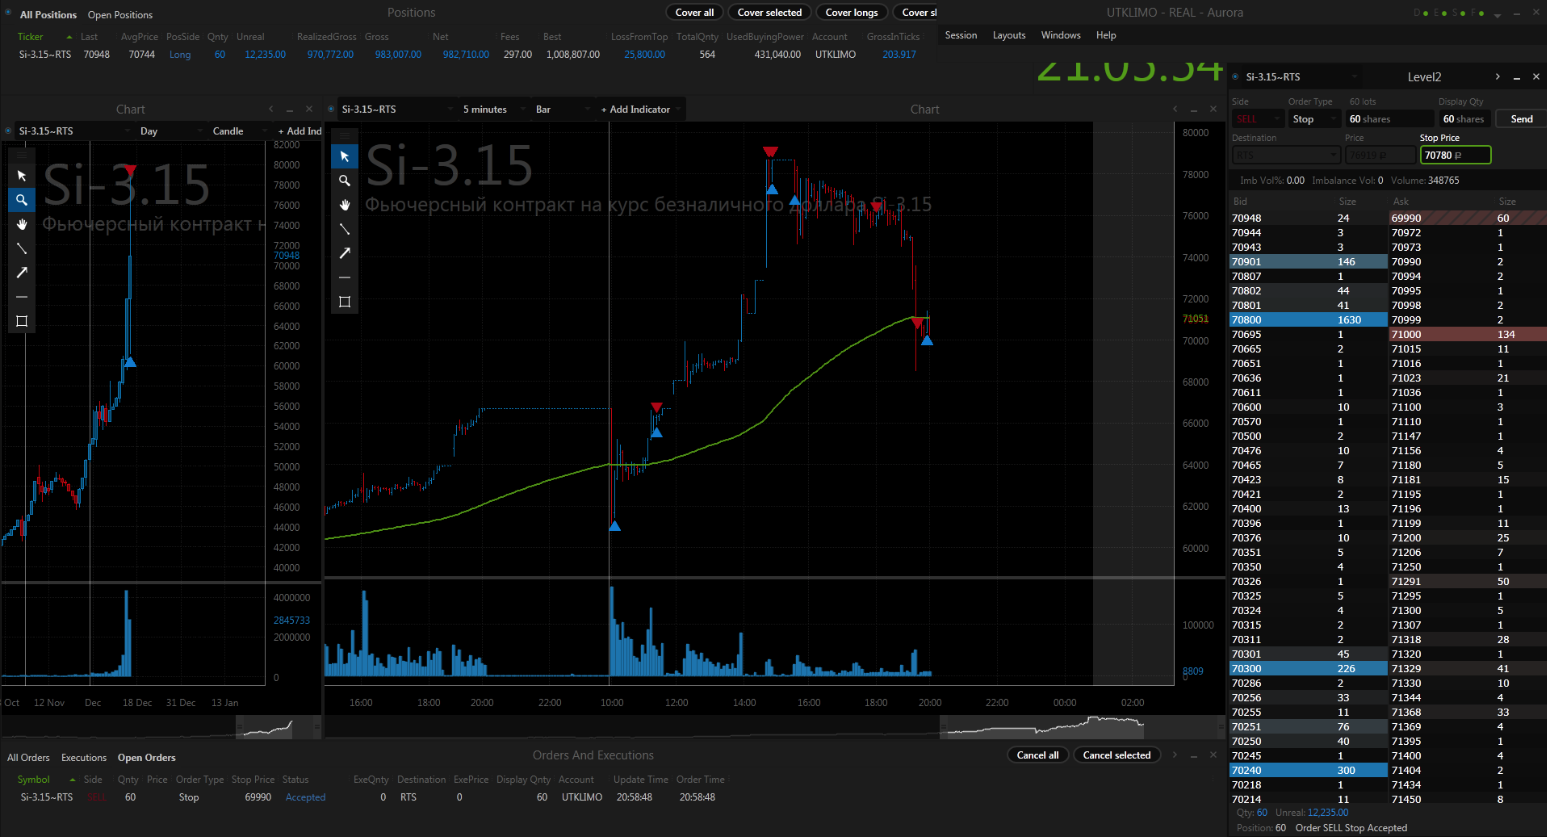1547x837 pixels.
Task: Click the chart overview range slider below main chart
Action: point(1045,726)
